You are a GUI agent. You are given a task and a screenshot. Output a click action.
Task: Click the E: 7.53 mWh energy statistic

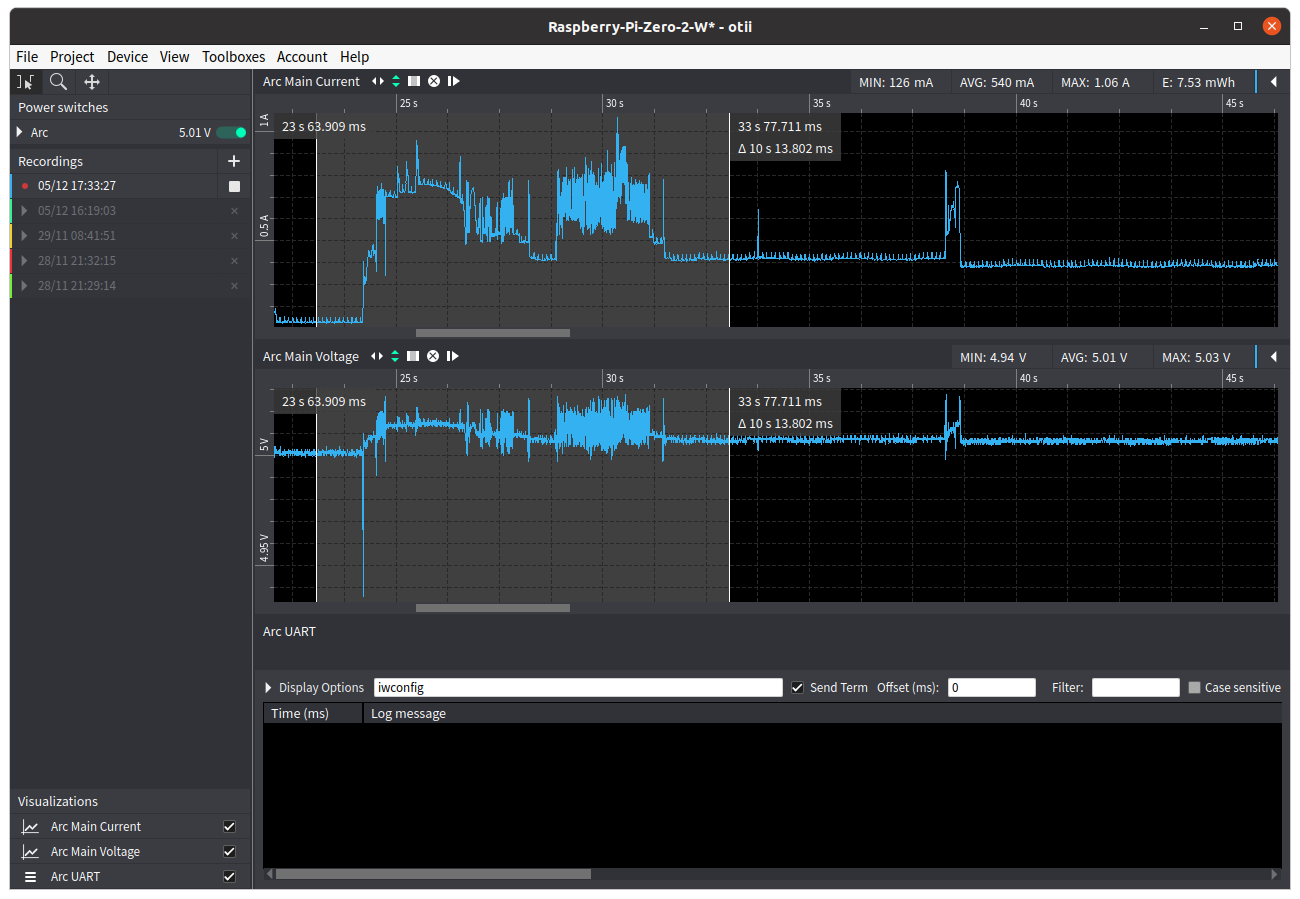(1199, 83)
